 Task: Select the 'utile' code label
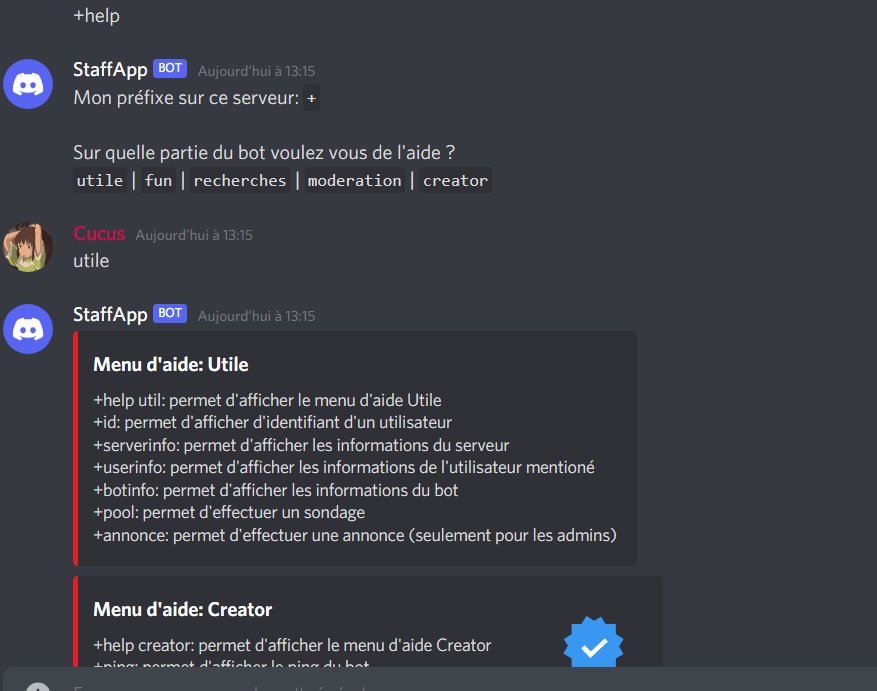click(100, 181)
